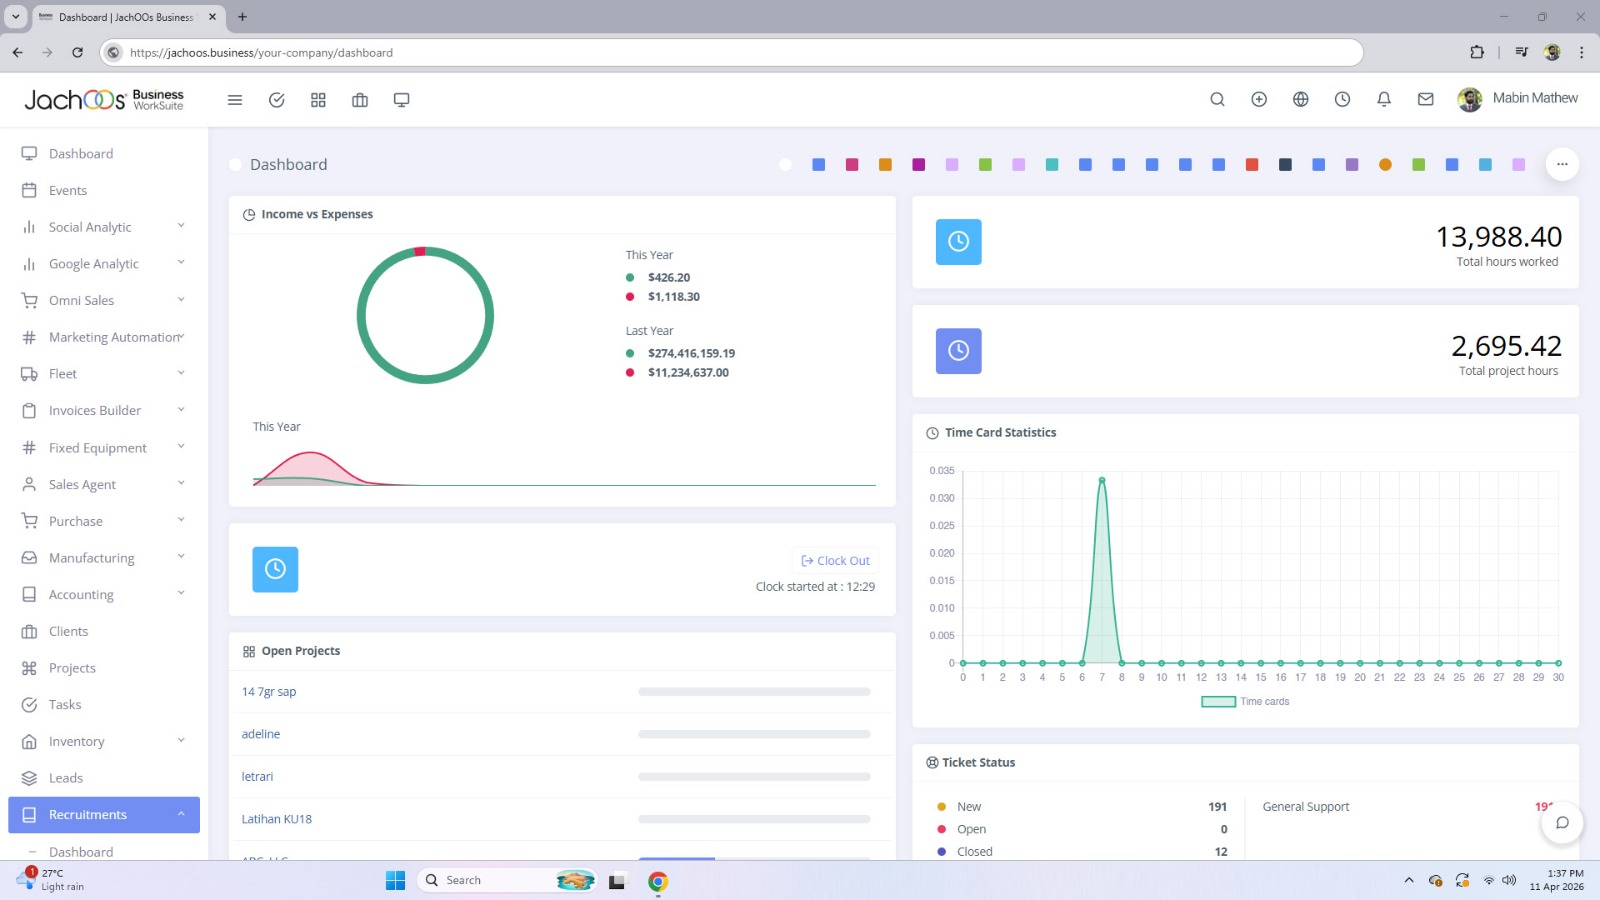The width and height of the screenshot is (1600, 900).
Task: Select the orange circle color swatch
Action: pyautogui.click(x=1385, y=165)
